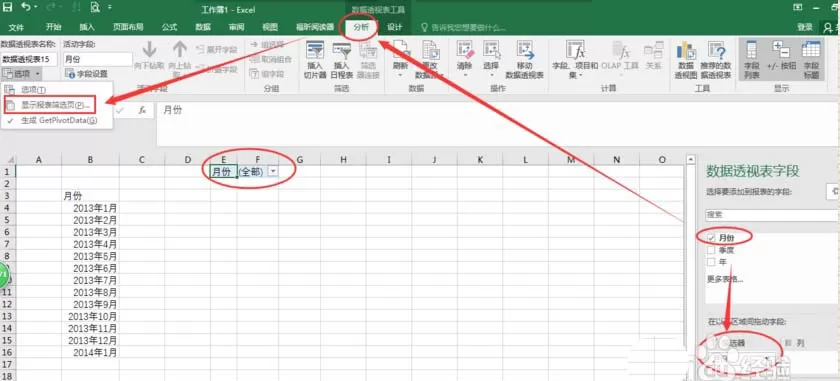Click the field list search (搜索) box
Viewport: 840px width, 381px height.
772,215
